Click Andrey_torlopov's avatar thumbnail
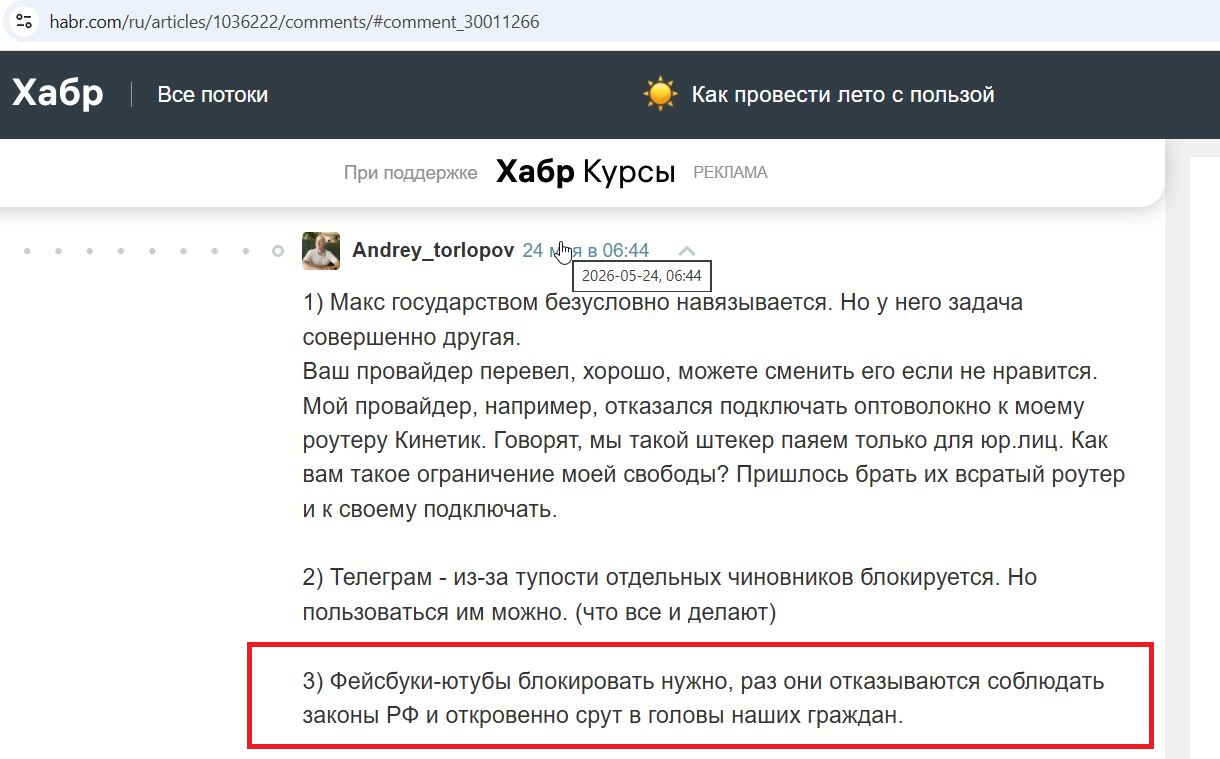 click(321, 250)
